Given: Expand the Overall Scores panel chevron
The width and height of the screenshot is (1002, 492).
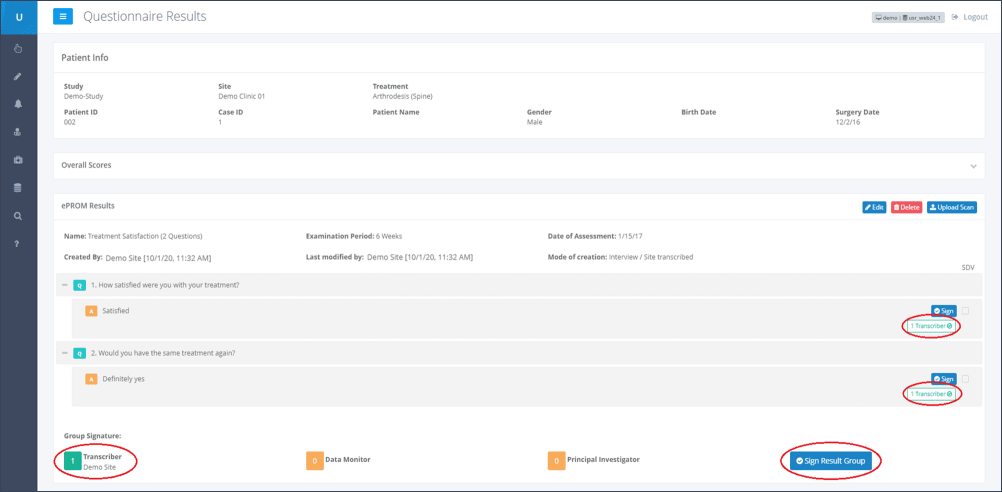Looking at the screenshot, I should click(x=973, y=166).
